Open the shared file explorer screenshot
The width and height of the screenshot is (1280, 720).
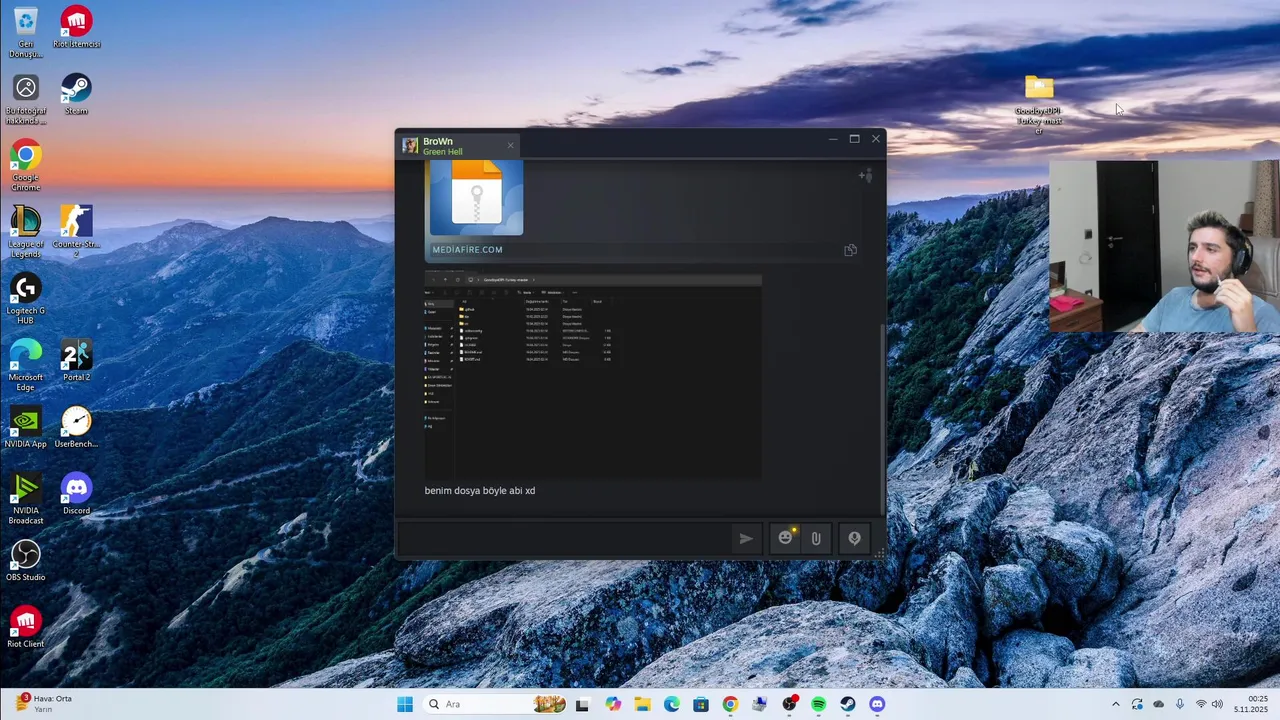(593, 374)
